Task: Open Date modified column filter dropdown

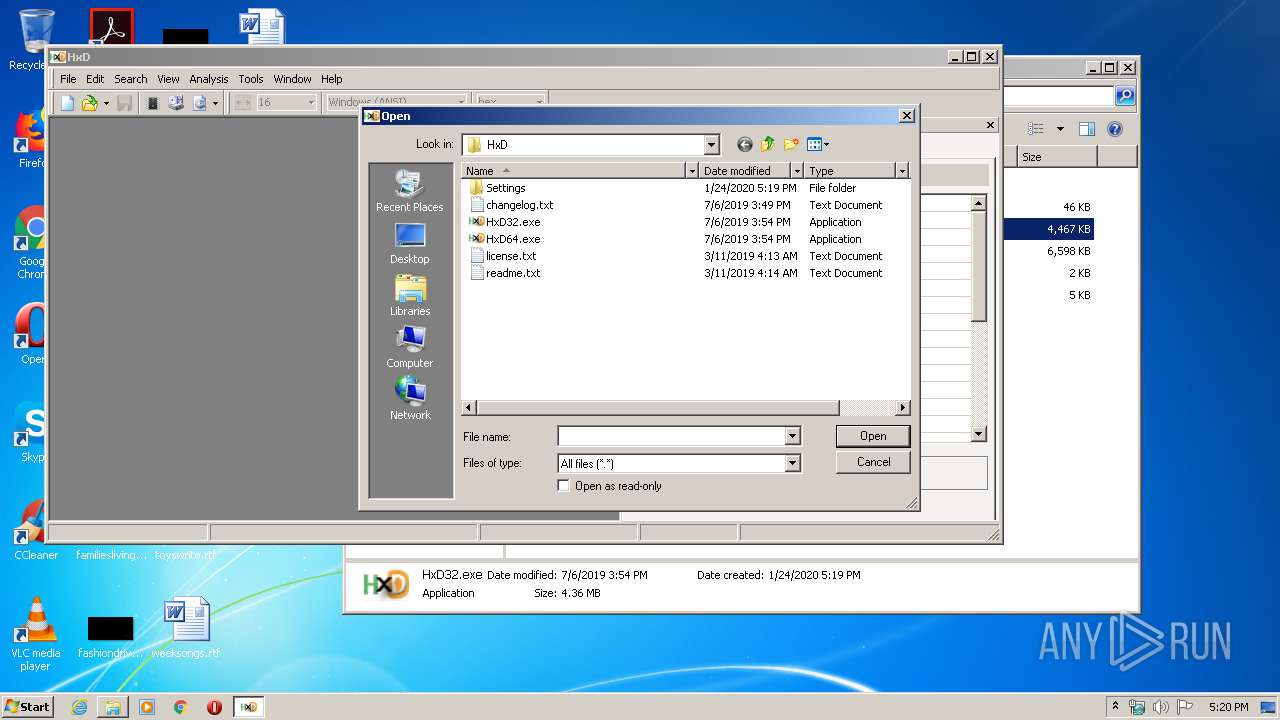Action: 797,171
